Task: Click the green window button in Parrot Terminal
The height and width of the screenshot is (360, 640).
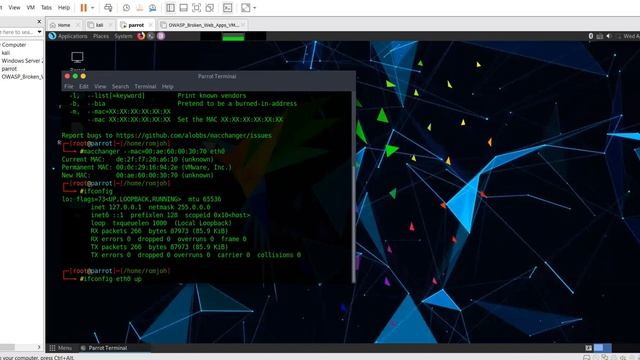Action: [x=75, y=76]
